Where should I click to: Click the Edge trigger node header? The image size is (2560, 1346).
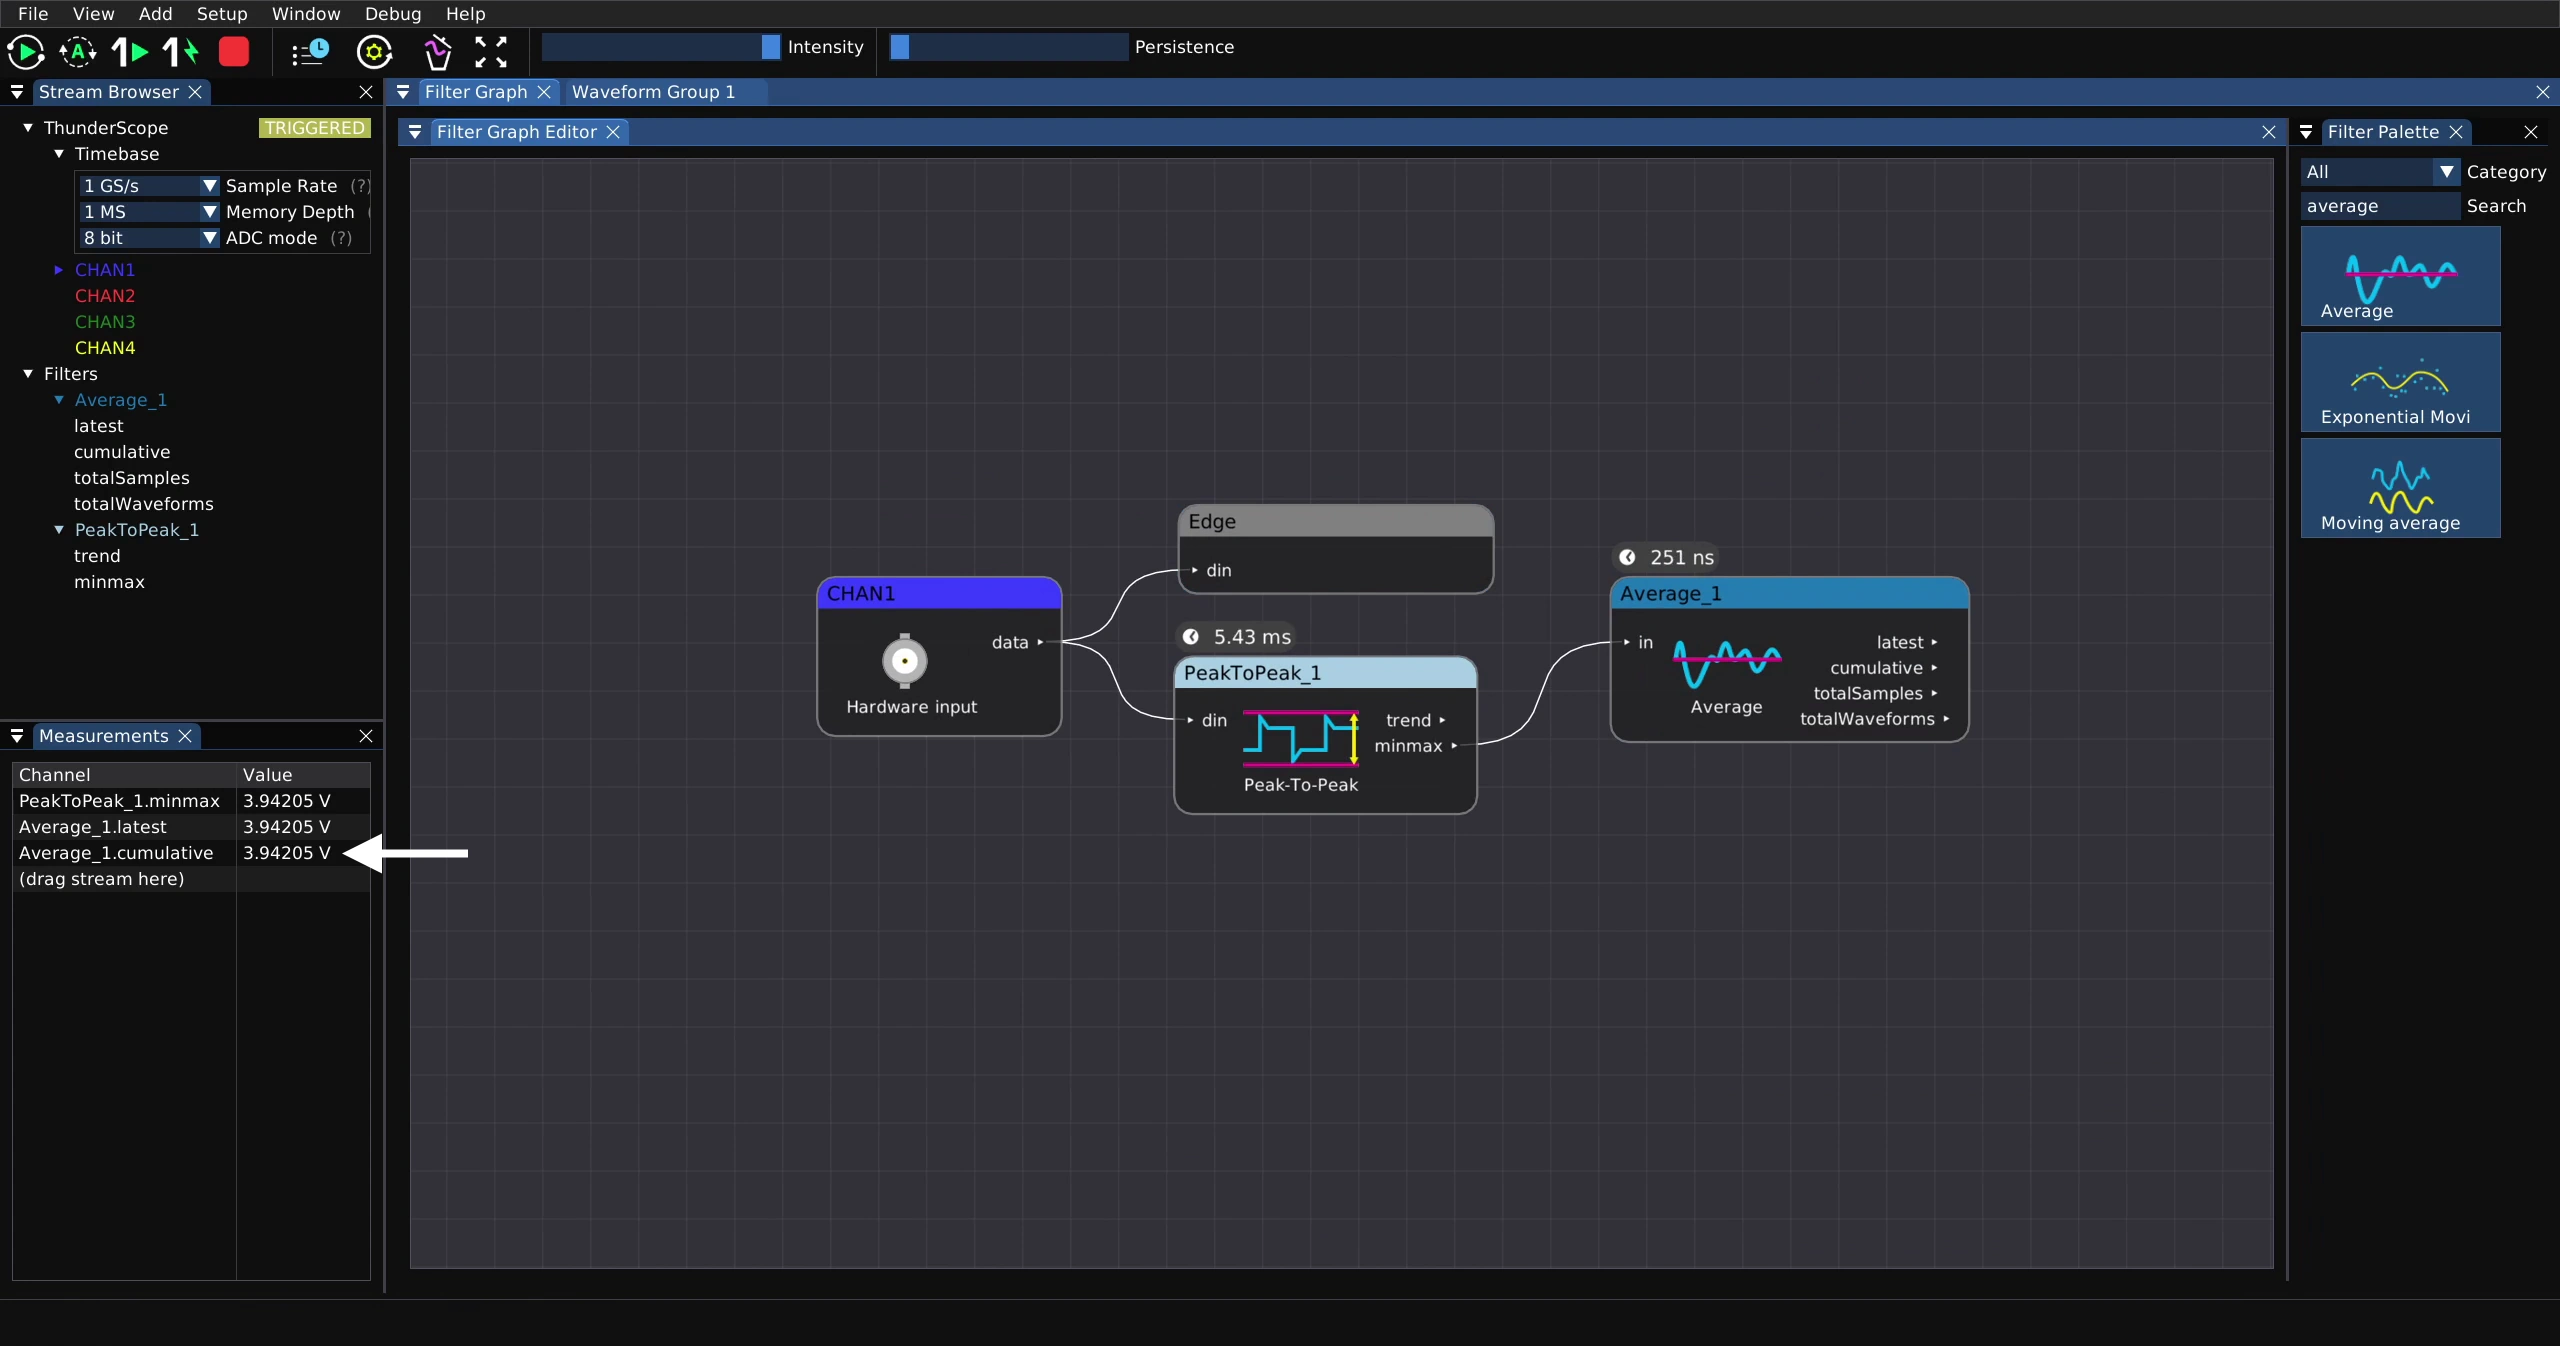pos(1335,522)
